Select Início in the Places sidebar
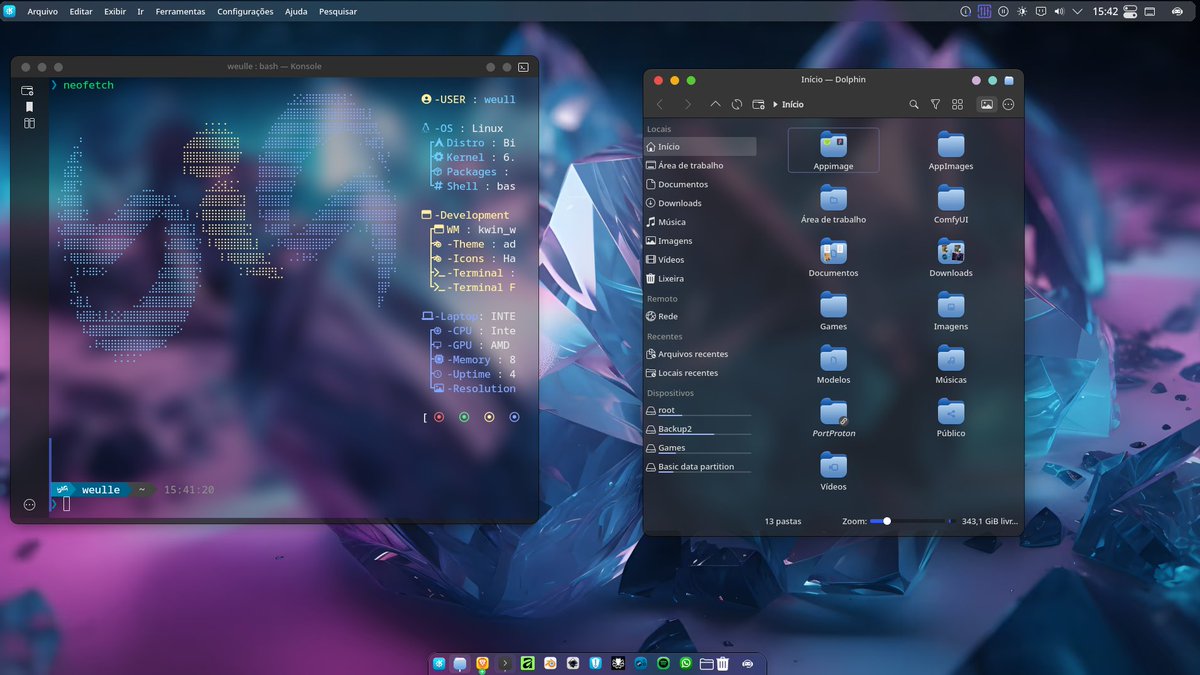Viewport: 1200px width, 675px height. click(700, 147)
